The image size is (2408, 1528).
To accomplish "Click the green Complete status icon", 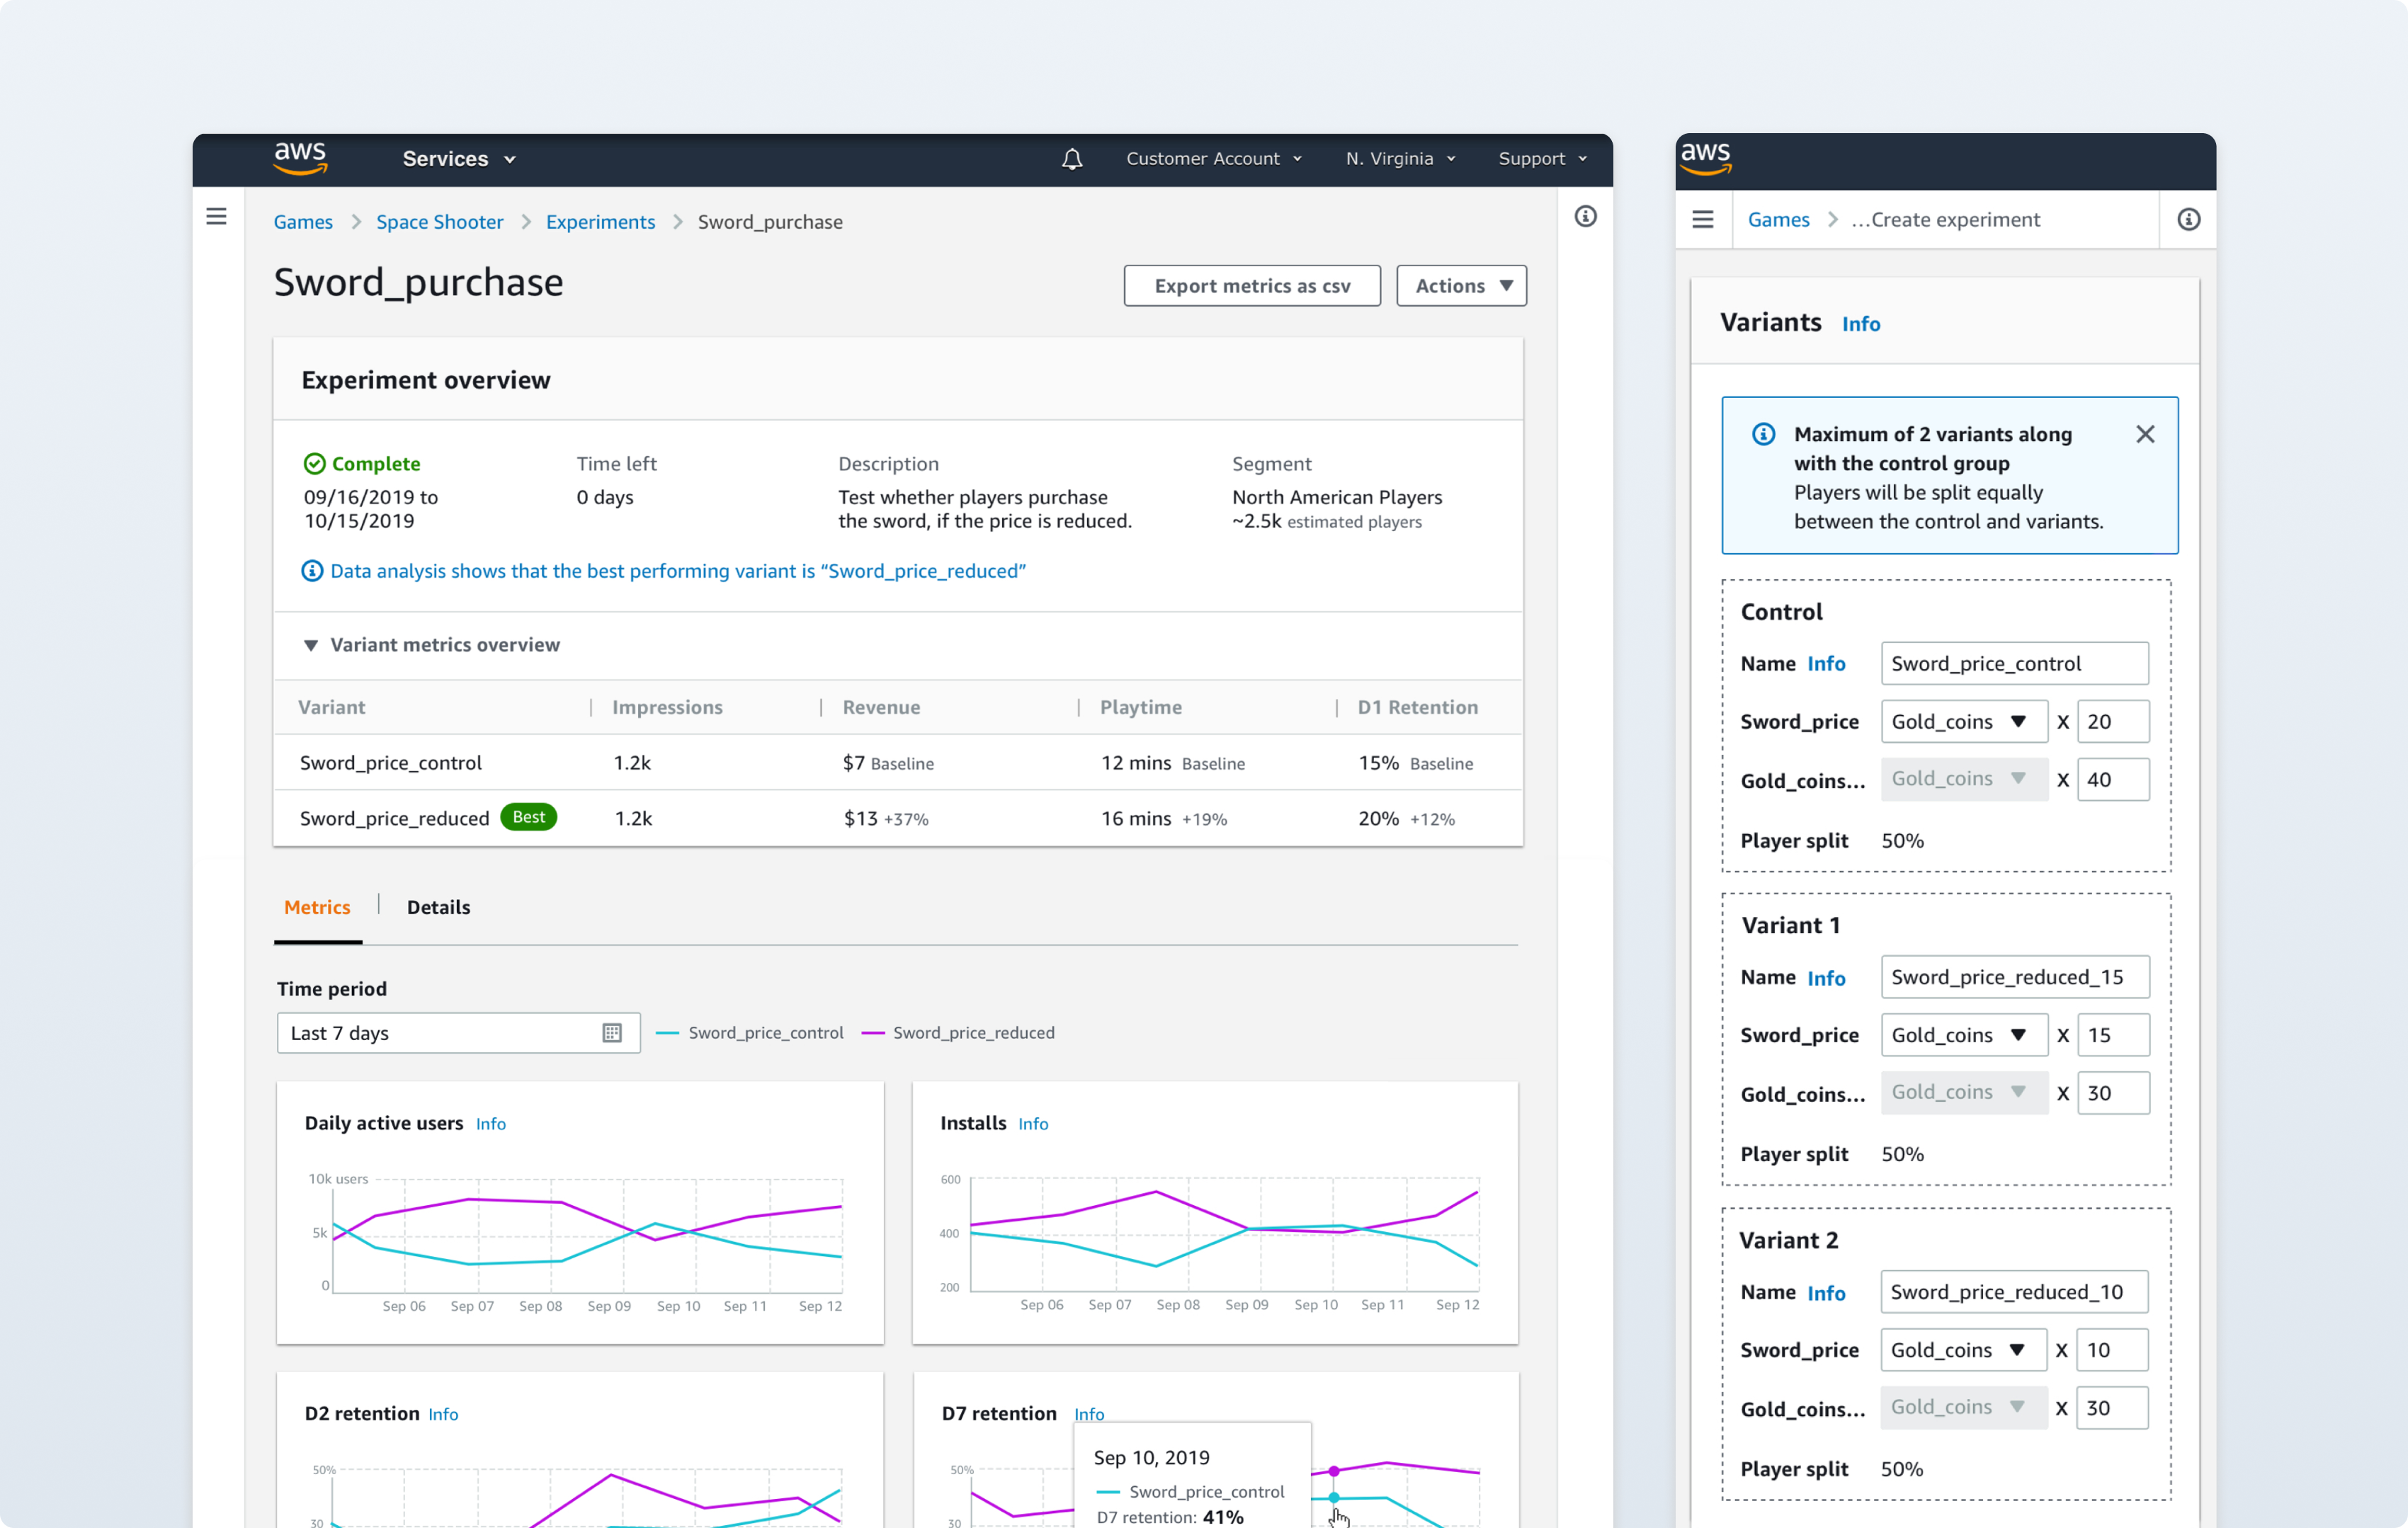I will 314,464.
